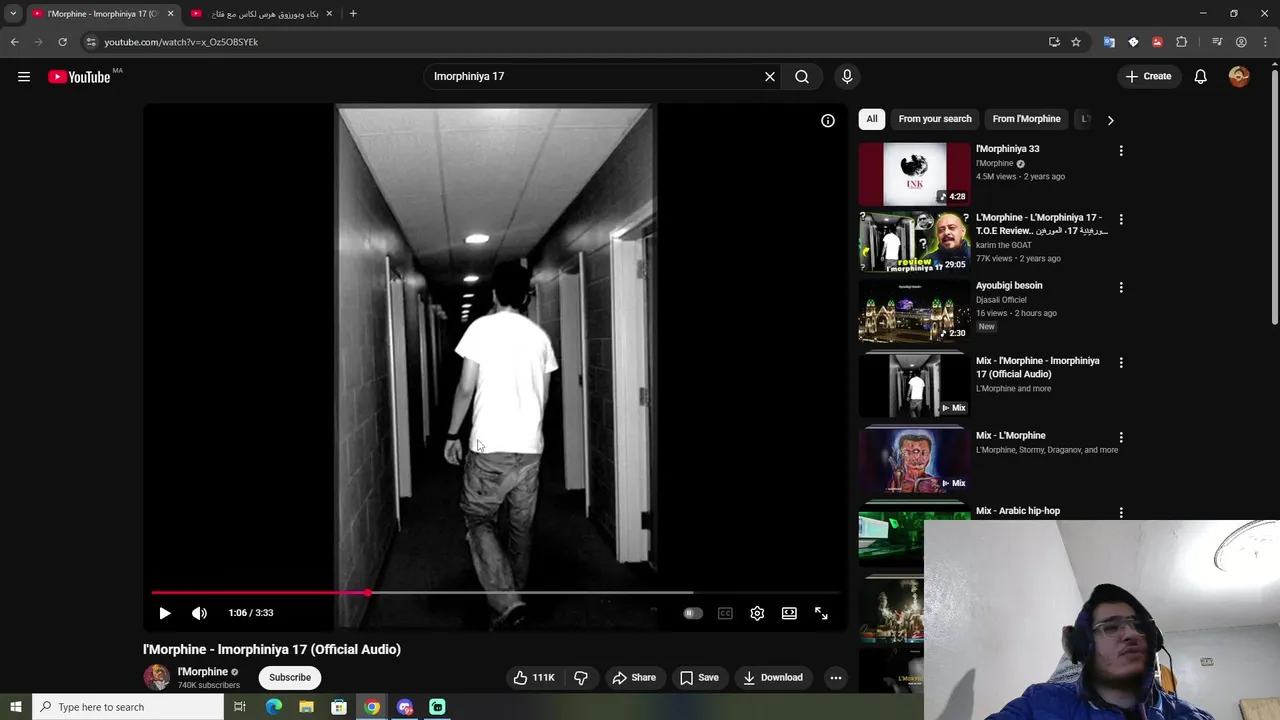
Task: Download this video
Action: pos(773,678)
